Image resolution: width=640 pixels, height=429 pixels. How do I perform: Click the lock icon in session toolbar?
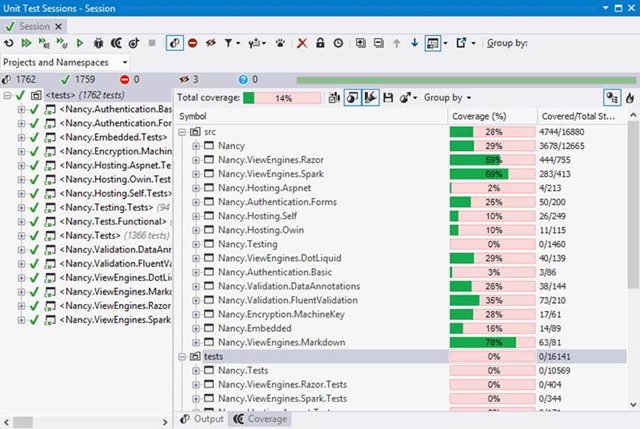(320, 43)
